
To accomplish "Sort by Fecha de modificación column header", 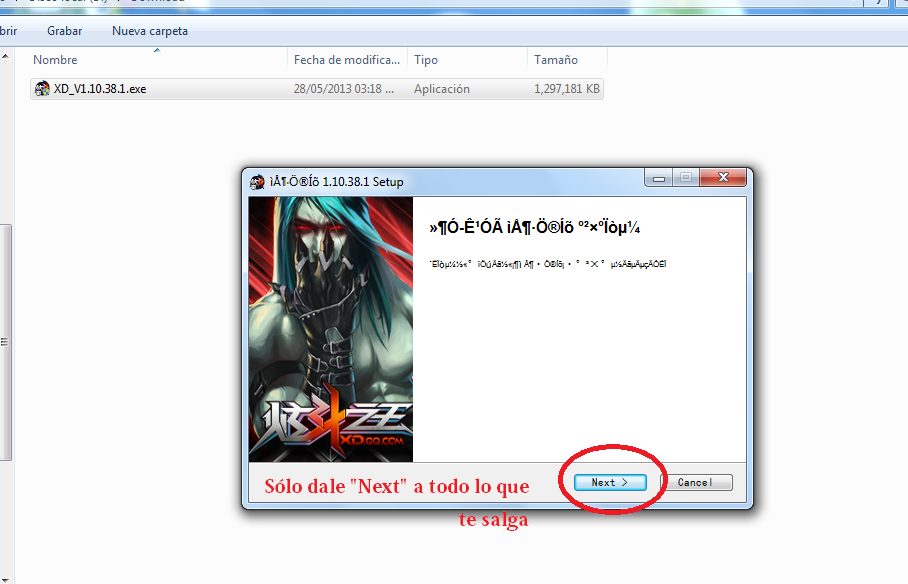I will point(346,60).
